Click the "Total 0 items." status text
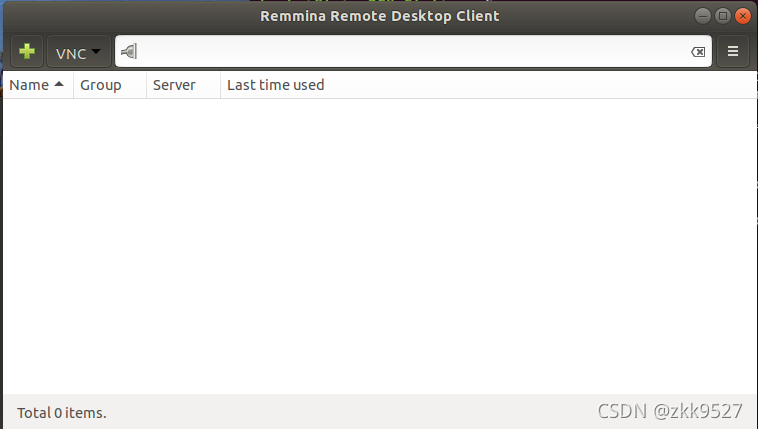The height and width of the screenshot is (429, 758). (62, 413)
